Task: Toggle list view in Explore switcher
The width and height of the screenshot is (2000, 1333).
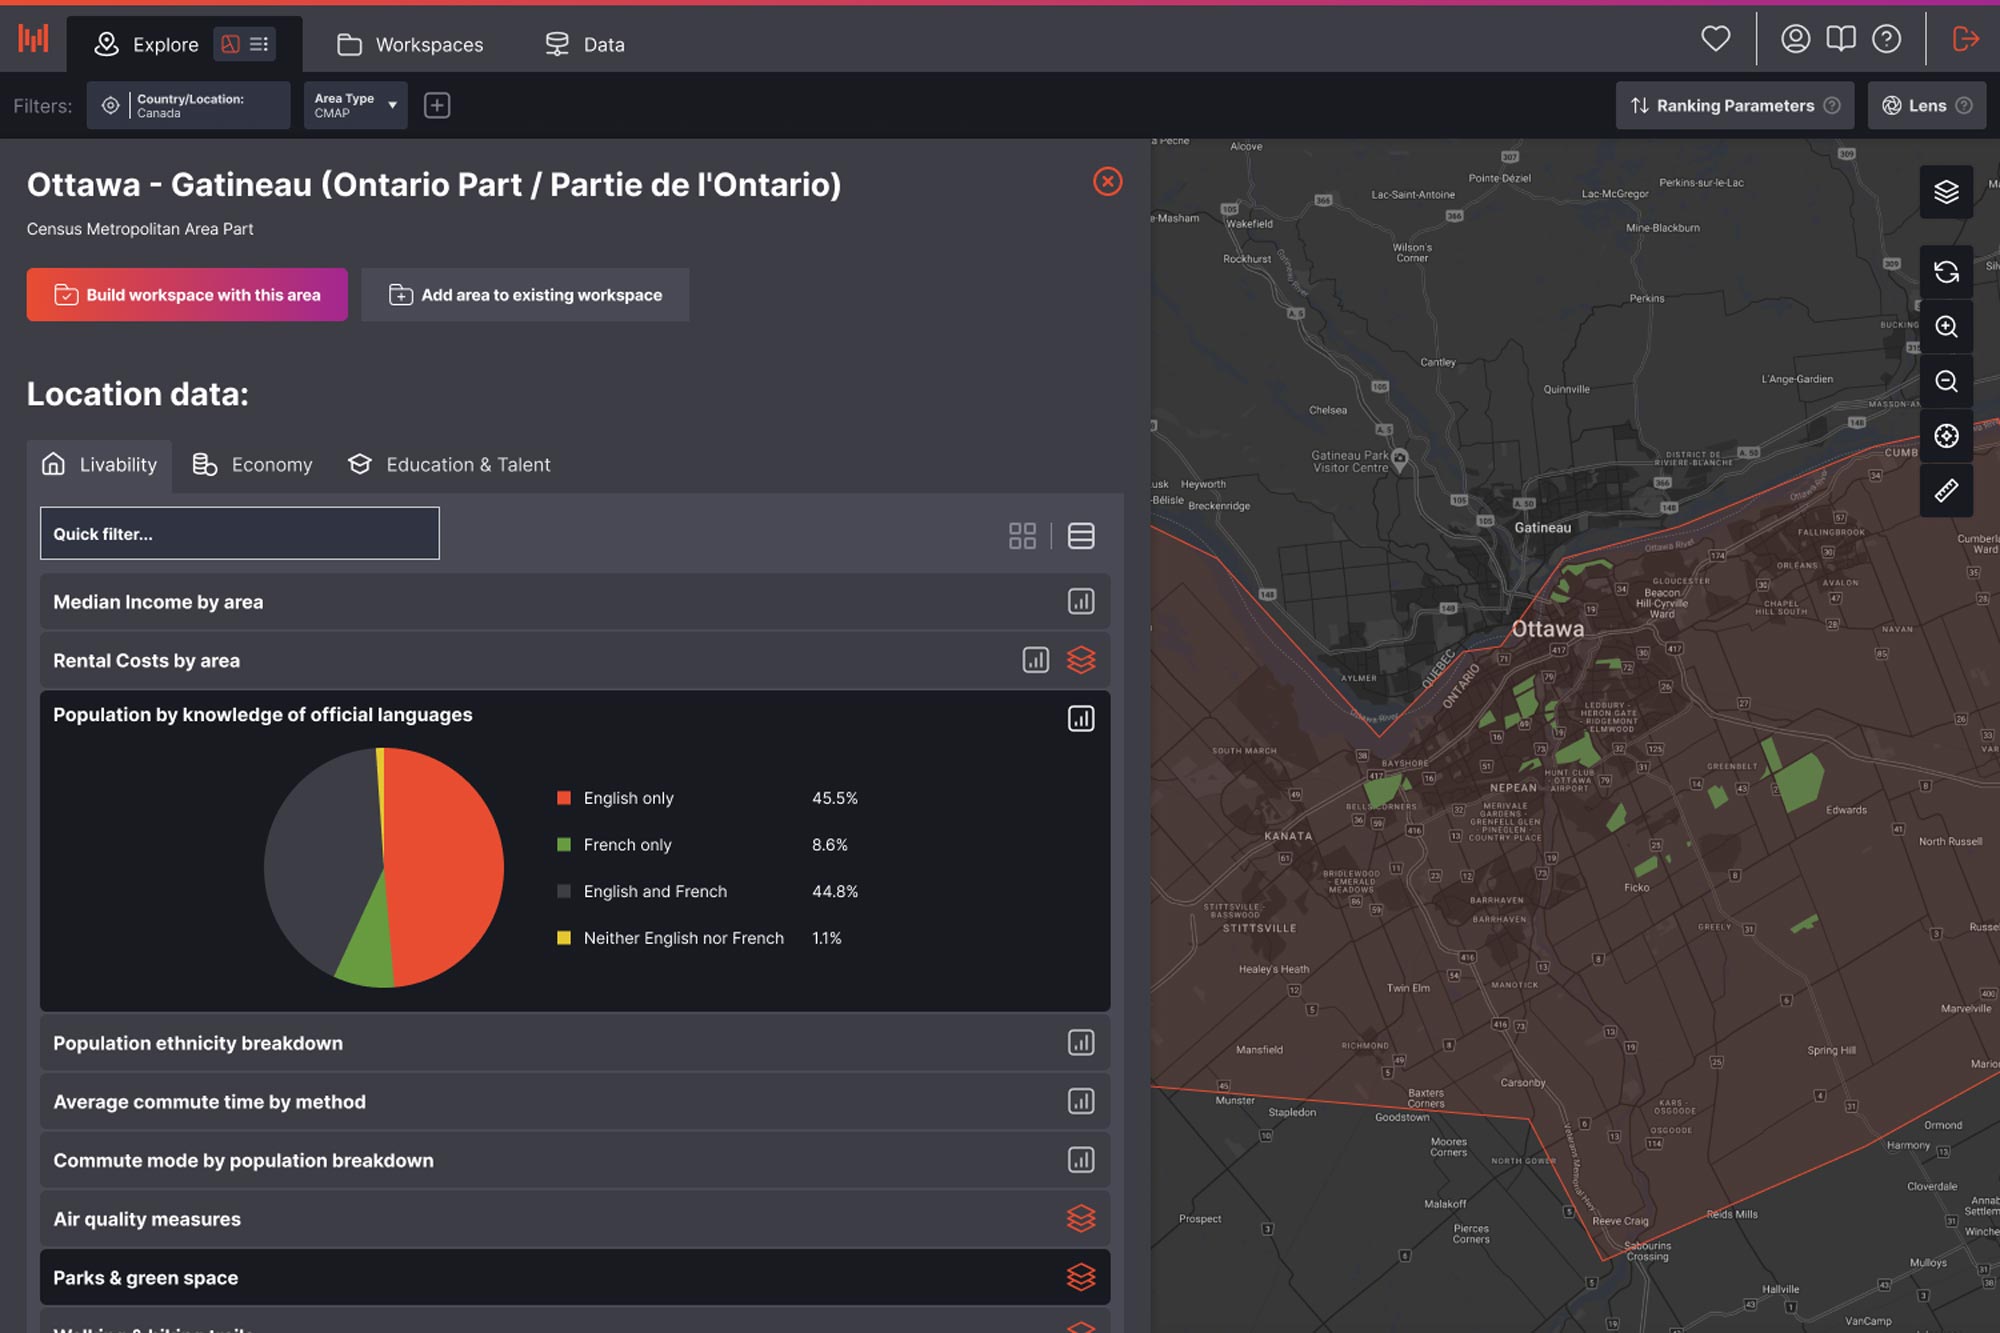Action: [x=260, y=44]
